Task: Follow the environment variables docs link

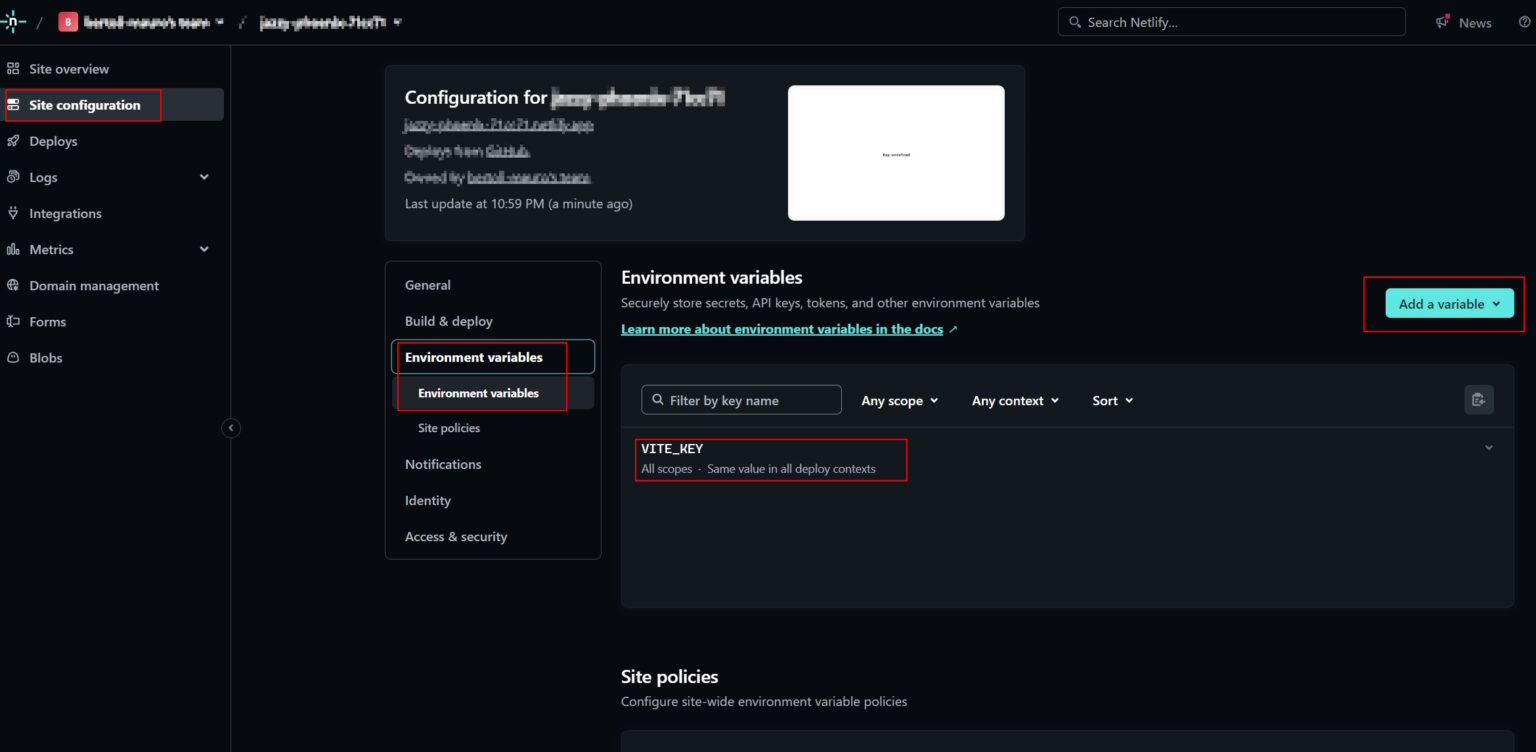Action: 782,329
